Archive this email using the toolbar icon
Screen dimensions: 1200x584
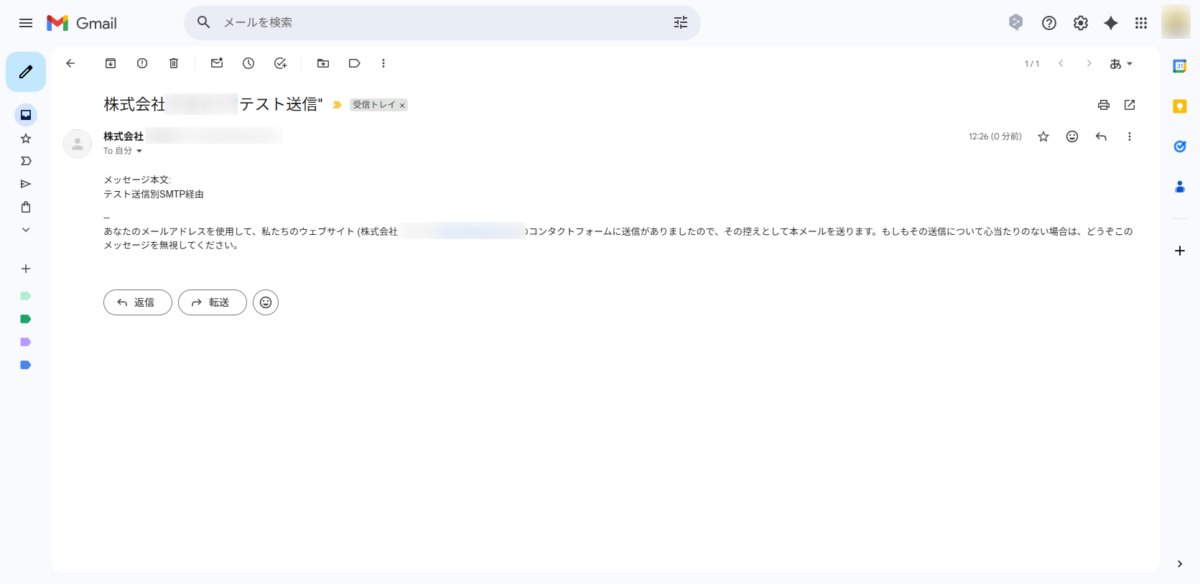coord(111,63)
